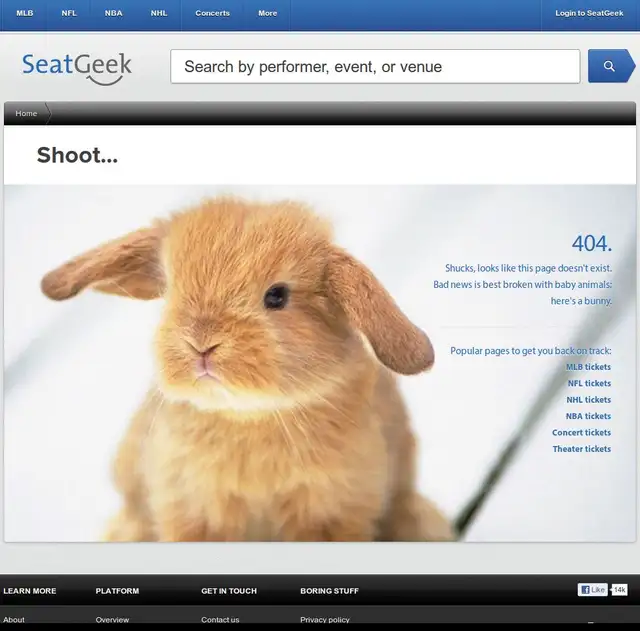640x631 pixels.
Task: Click the Privacy policy footer link
Action: coord(325,620)
